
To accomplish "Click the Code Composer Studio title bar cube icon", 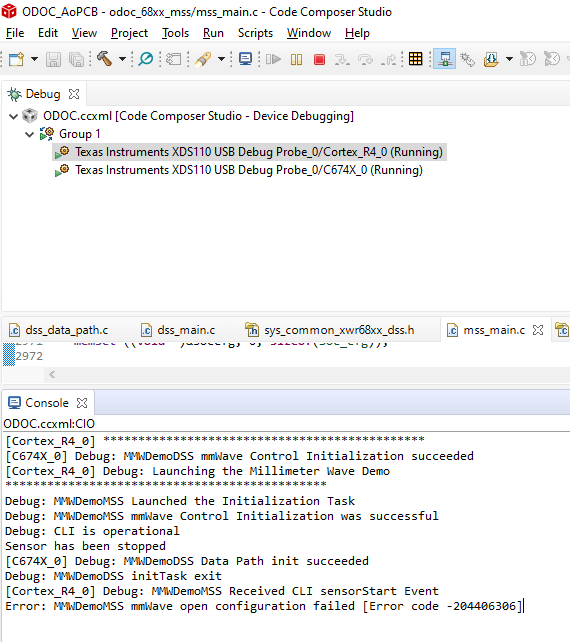I will (x=9, y=12).
